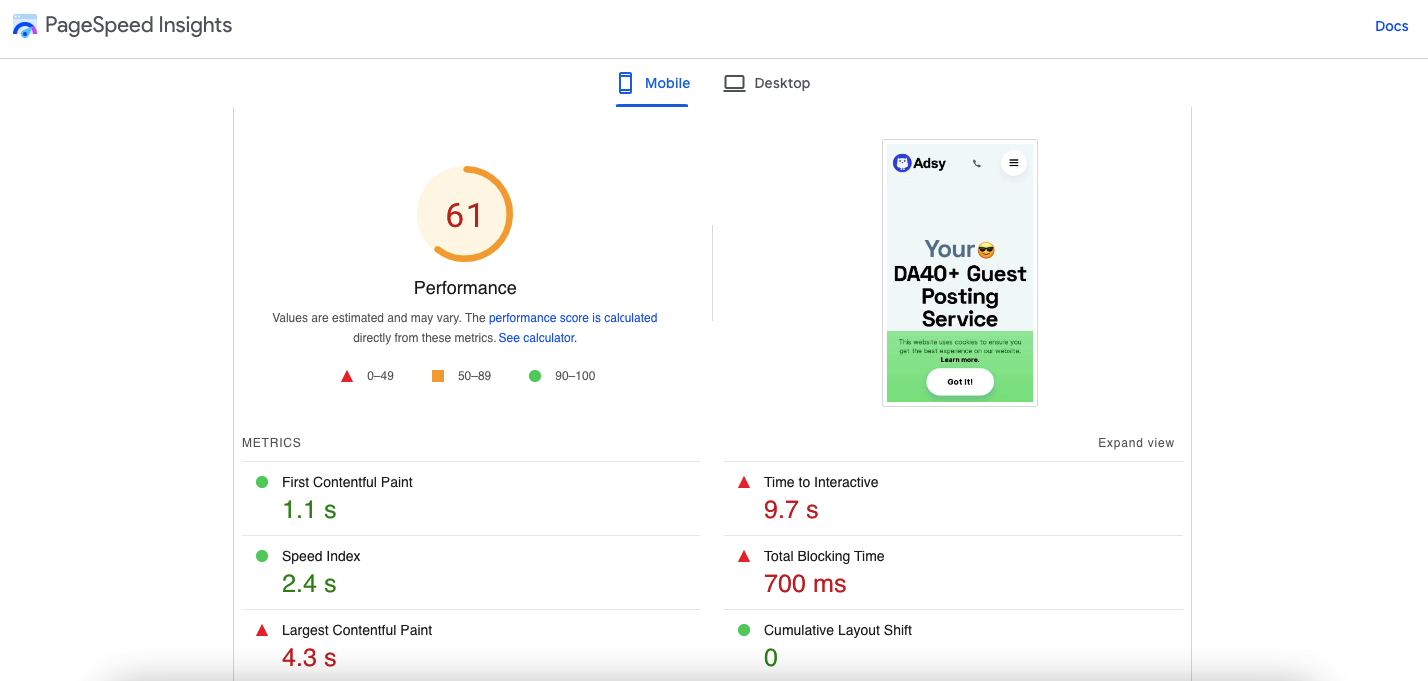The height and width of the screenshot is (681, 1428).
Task: Switch to the Desktop tab
Action: tap(767, 83)
